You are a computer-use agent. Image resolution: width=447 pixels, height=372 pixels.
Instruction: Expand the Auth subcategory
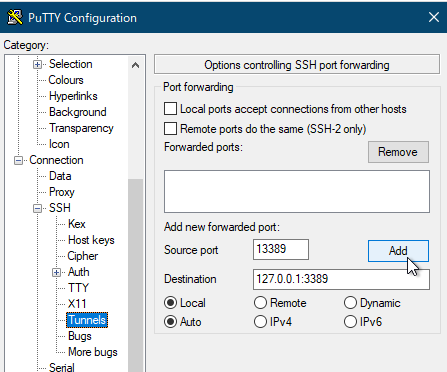point(56,273)
